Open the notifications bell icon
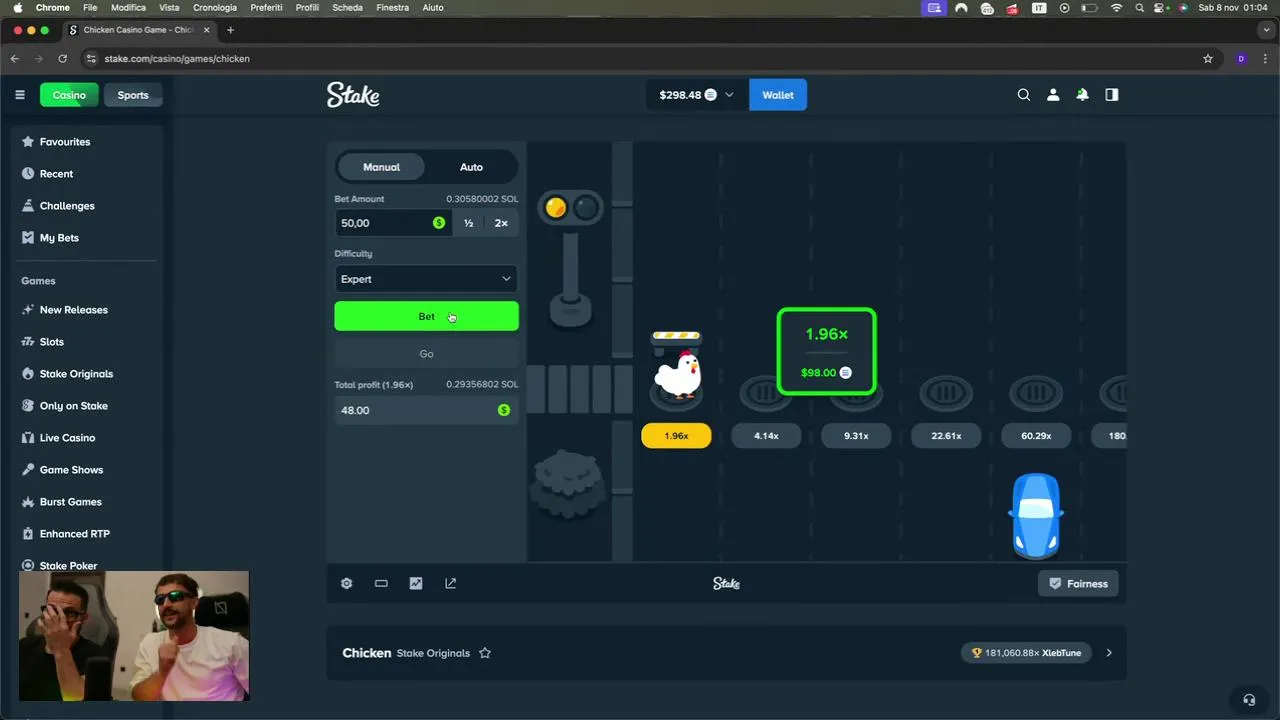Viewport: 1280px width, 720px height. [1082, 95]
